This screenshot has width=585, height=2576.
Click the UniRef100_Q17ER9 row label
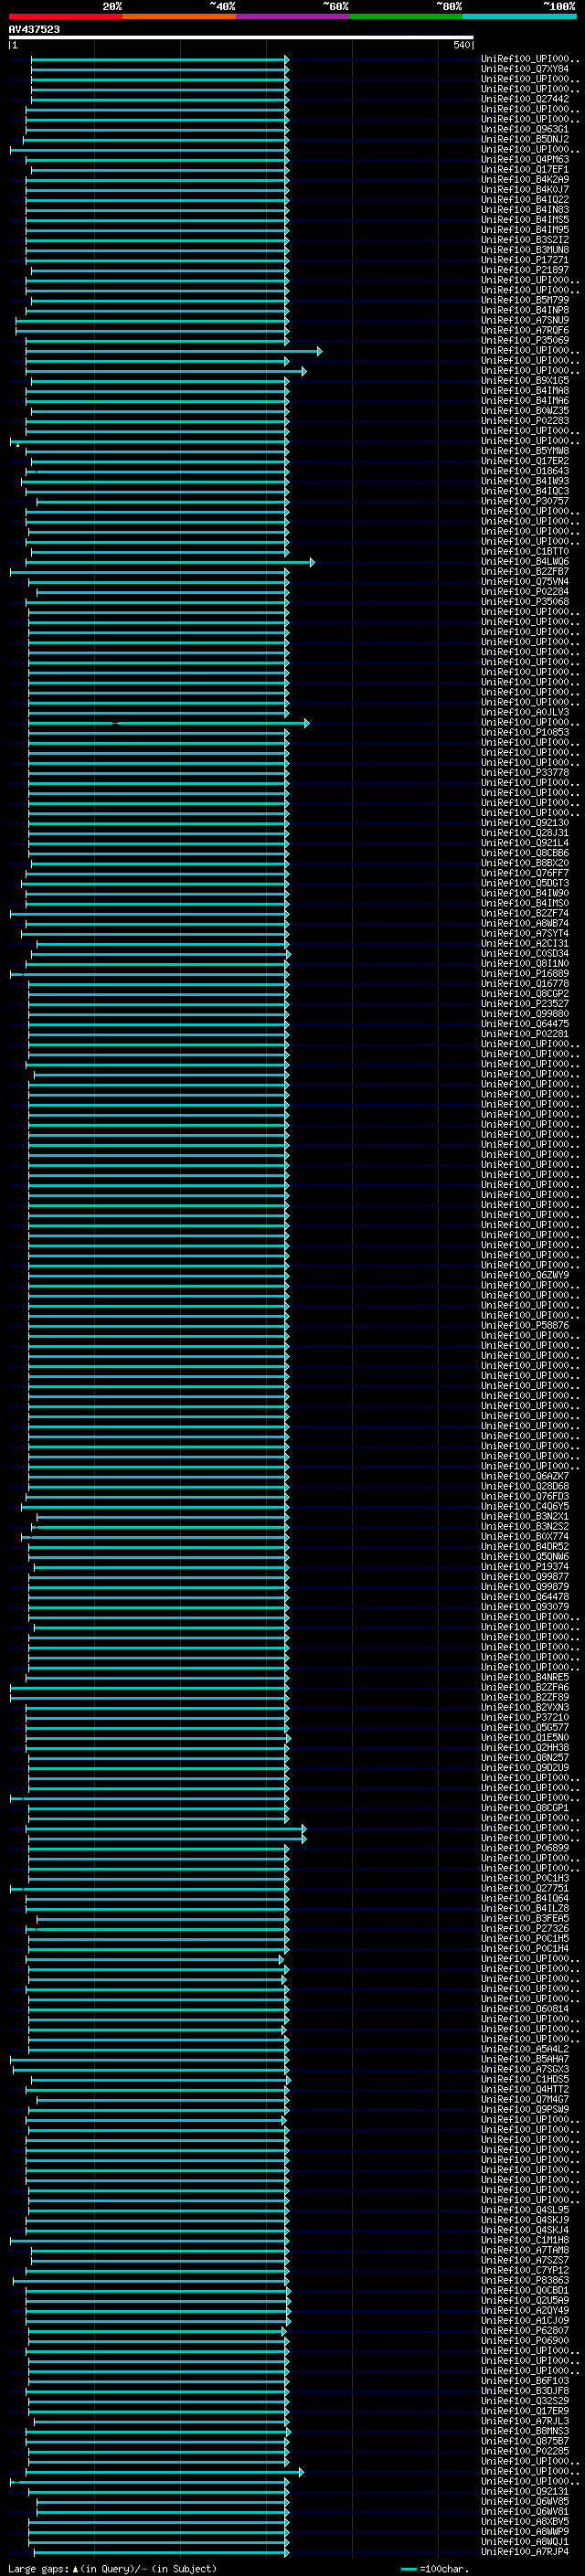pyautogui.click(x=525, y=2410)
